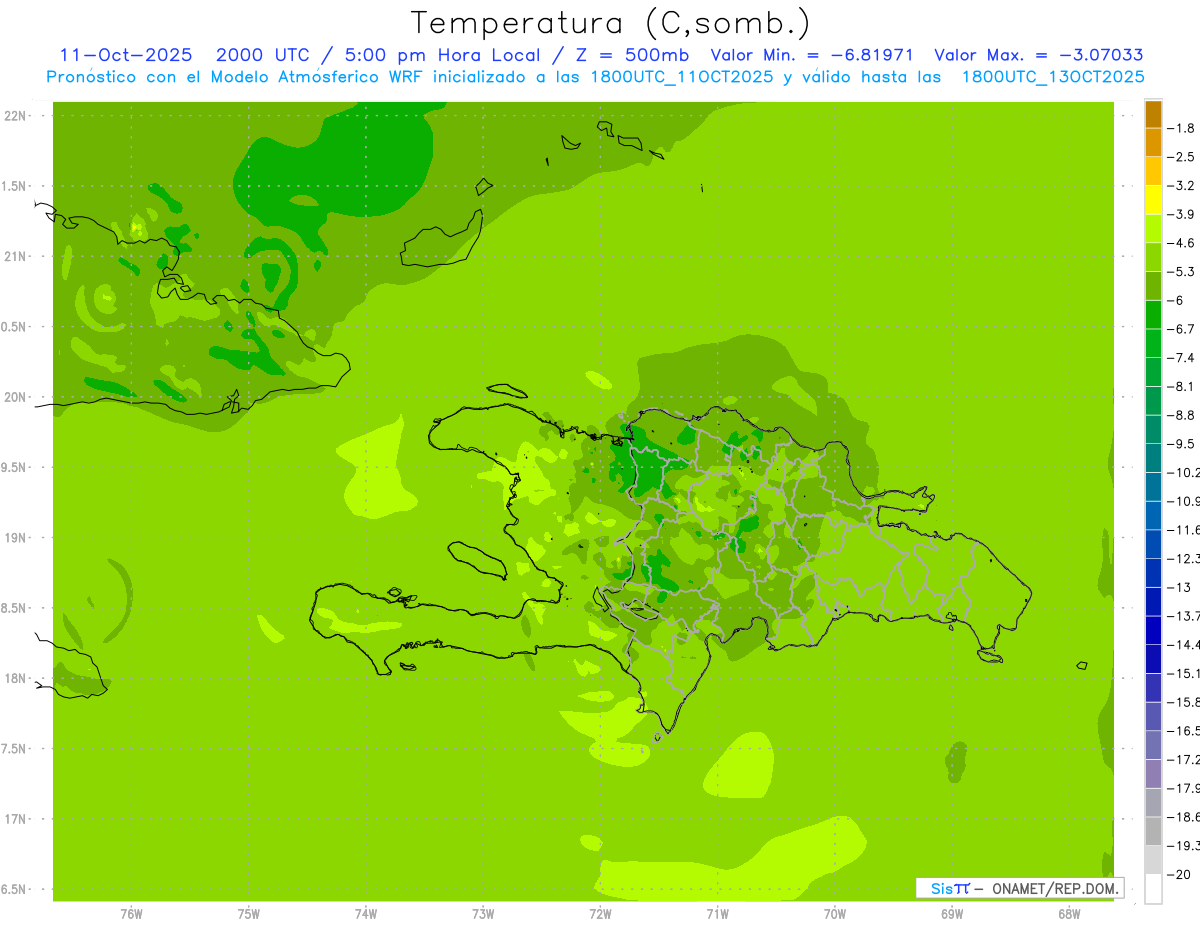Click the Temperatura (C,somb.) chart title
Image resolution: width=1200 pixels, height=927 pixels.
pos(610,22)
